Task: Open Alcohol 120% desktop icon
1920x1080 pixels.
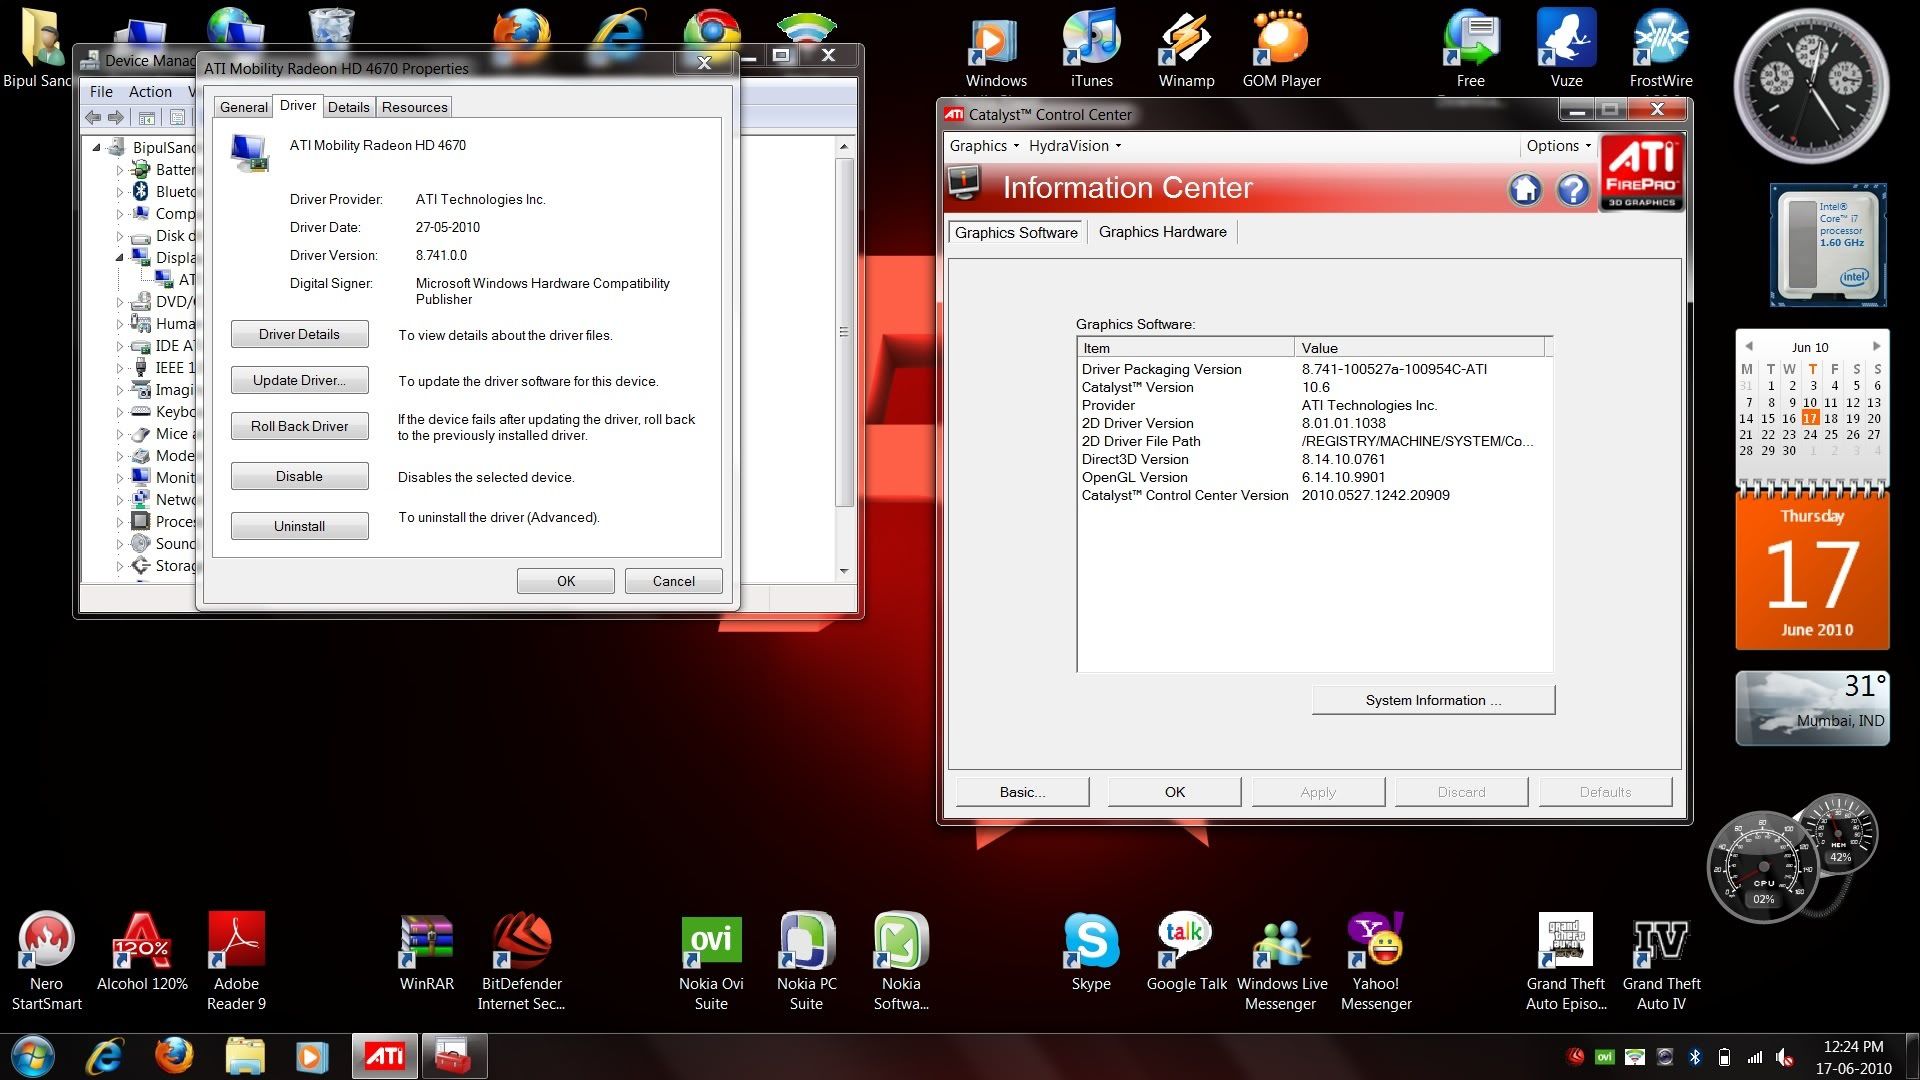Action: click(x=142, y=952)
